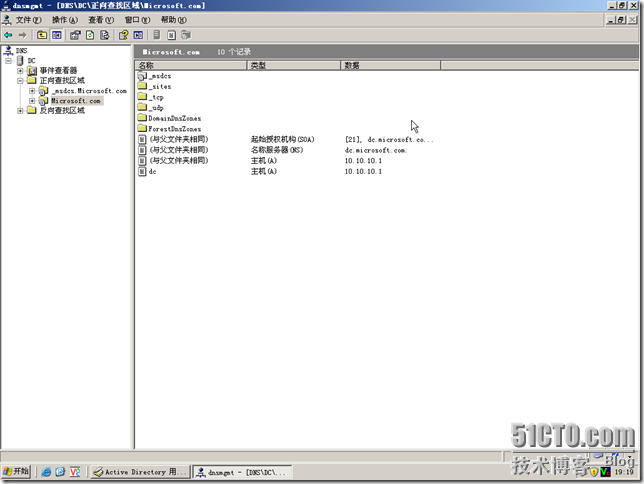The height and width of the screenshot is (484, 644).
Task: Click dc.microsoft.com. in the NS record row
Action: (376, 150)
